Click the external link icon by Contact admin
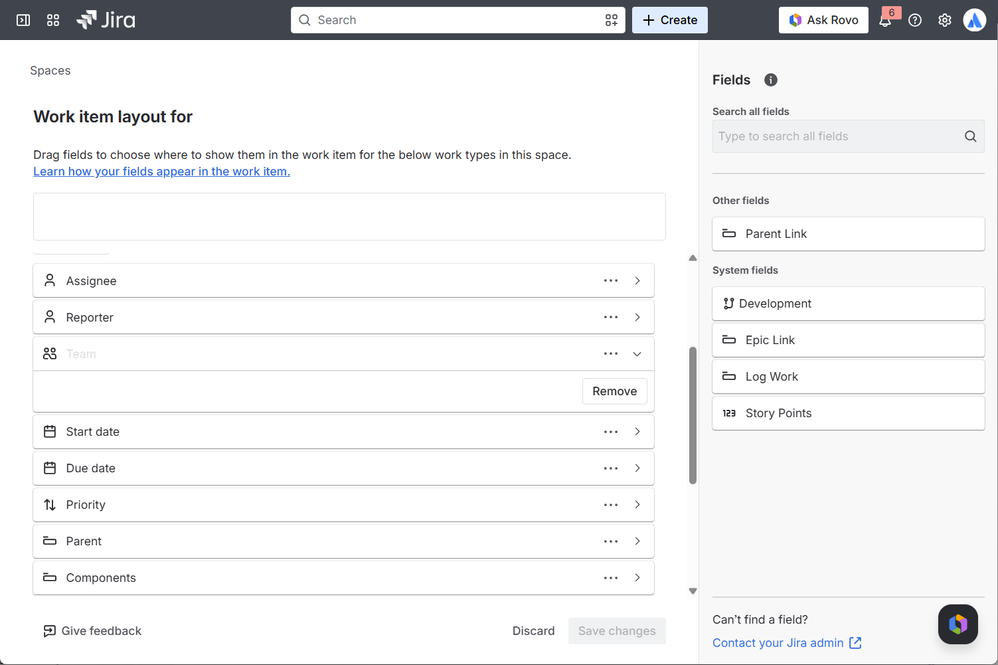Image resolution: width=998 pixels, height=665 pixels. 855,643
